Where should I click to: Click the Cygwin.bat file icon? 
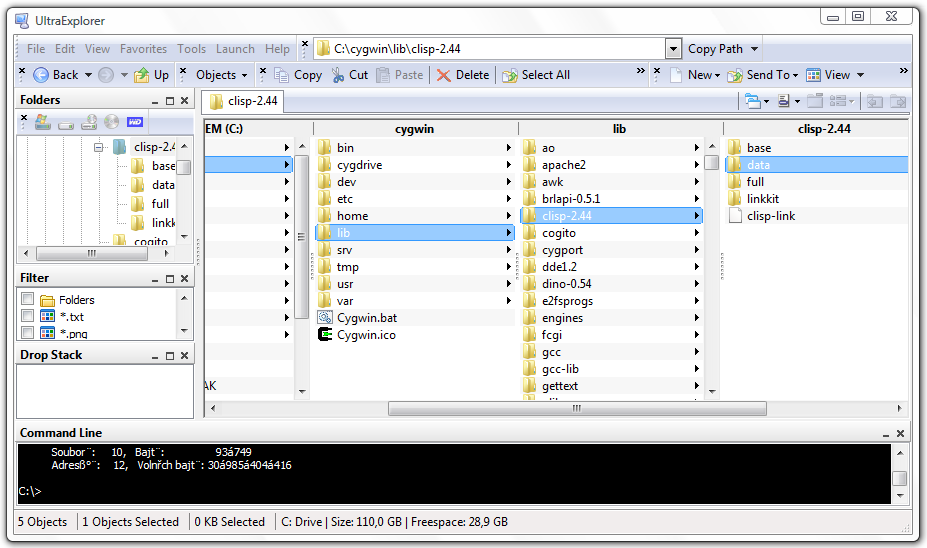coord(325,317)
